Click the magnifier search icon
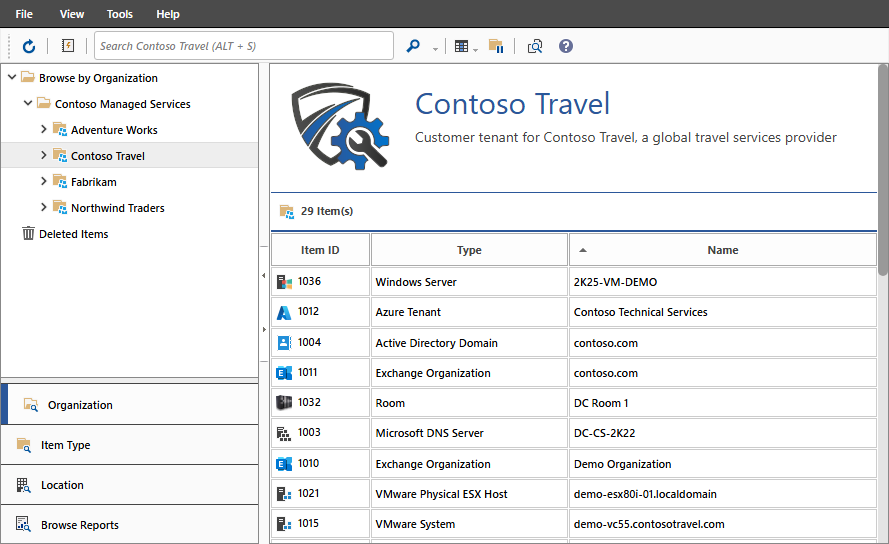Screen dimensions: 889x544 coord(413,46)
